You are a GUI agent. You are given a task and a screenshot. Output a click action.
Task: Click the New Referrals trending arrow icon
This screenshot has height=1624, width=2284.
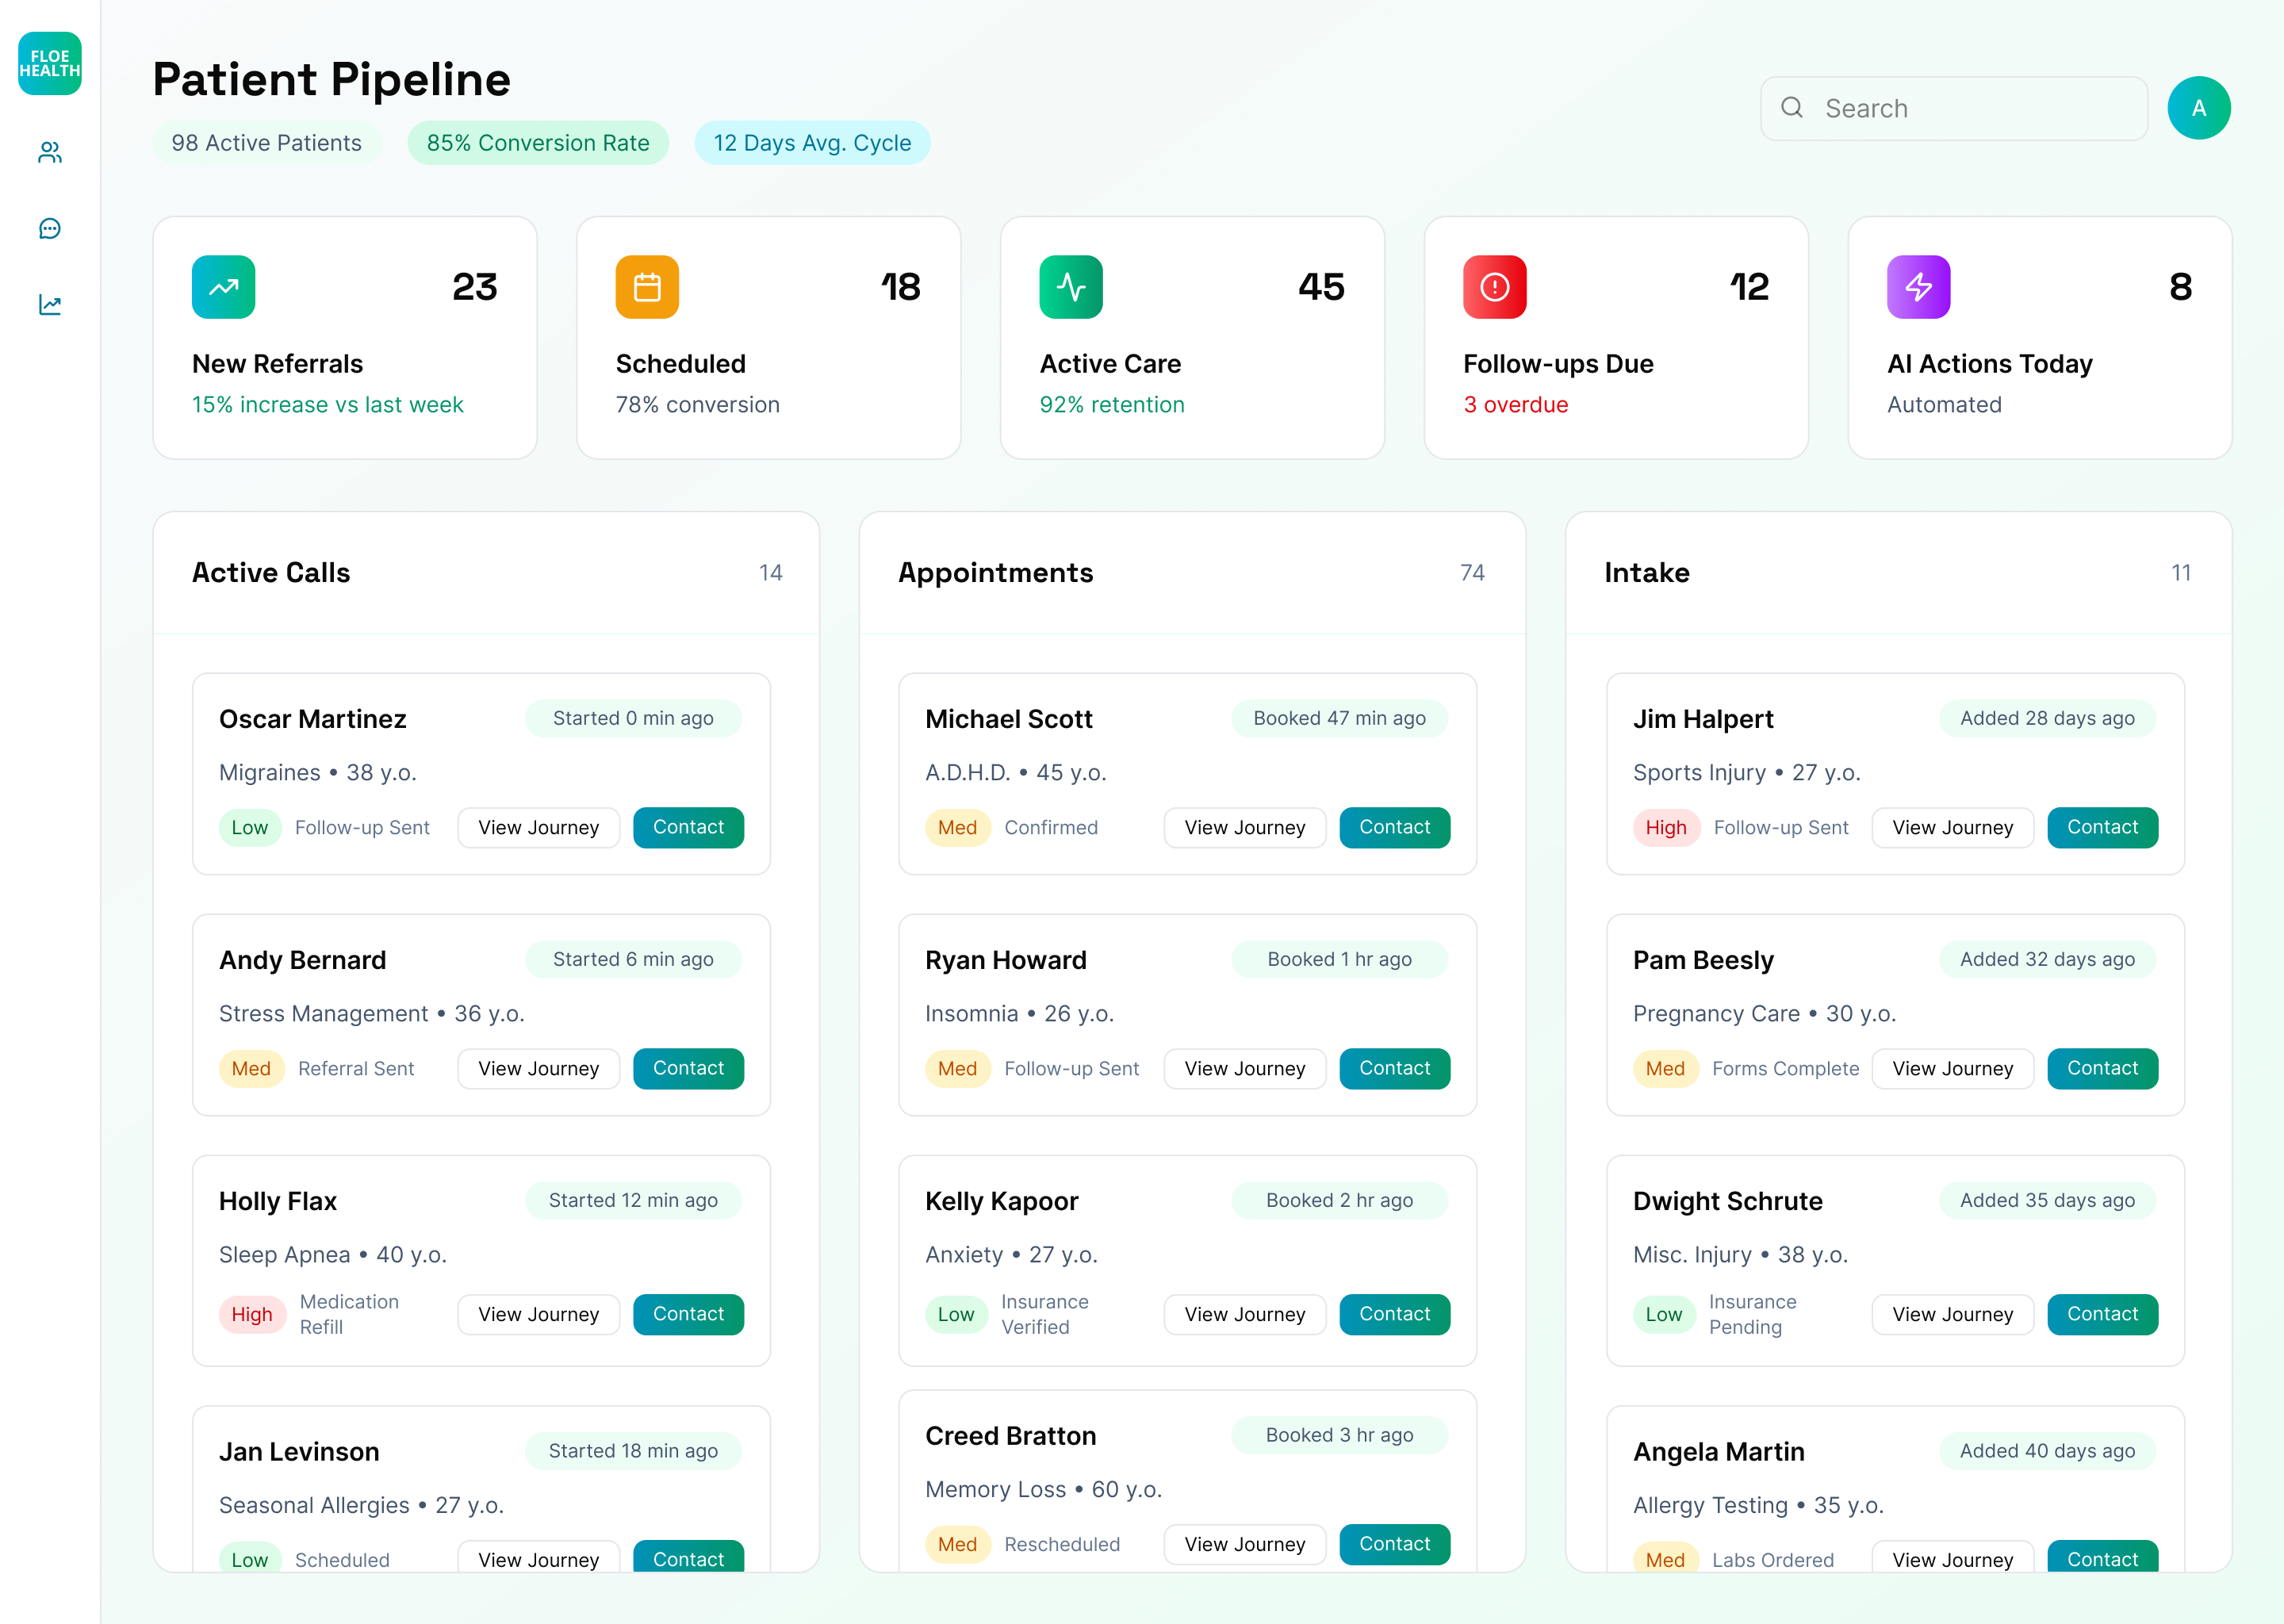click(x=223, y=287)
